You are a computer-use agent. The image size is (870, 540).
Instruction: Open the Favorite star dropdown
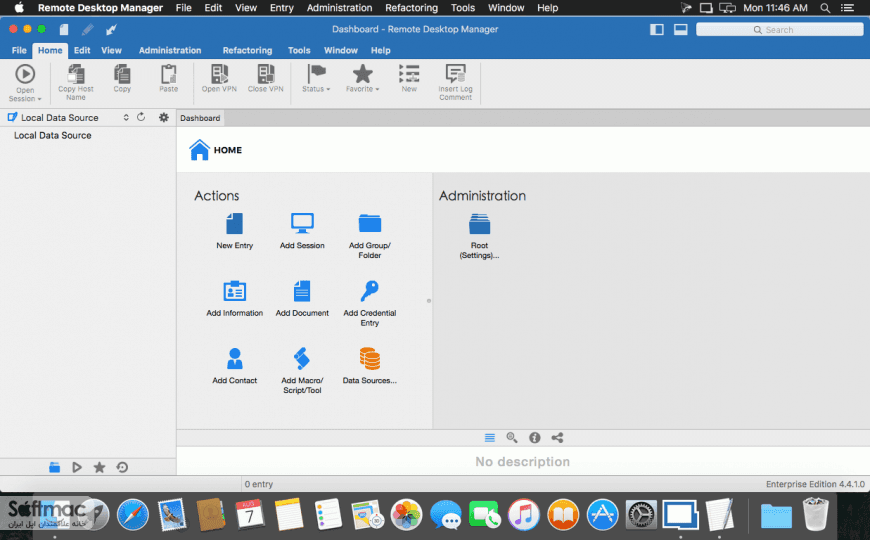click(362, 78)
